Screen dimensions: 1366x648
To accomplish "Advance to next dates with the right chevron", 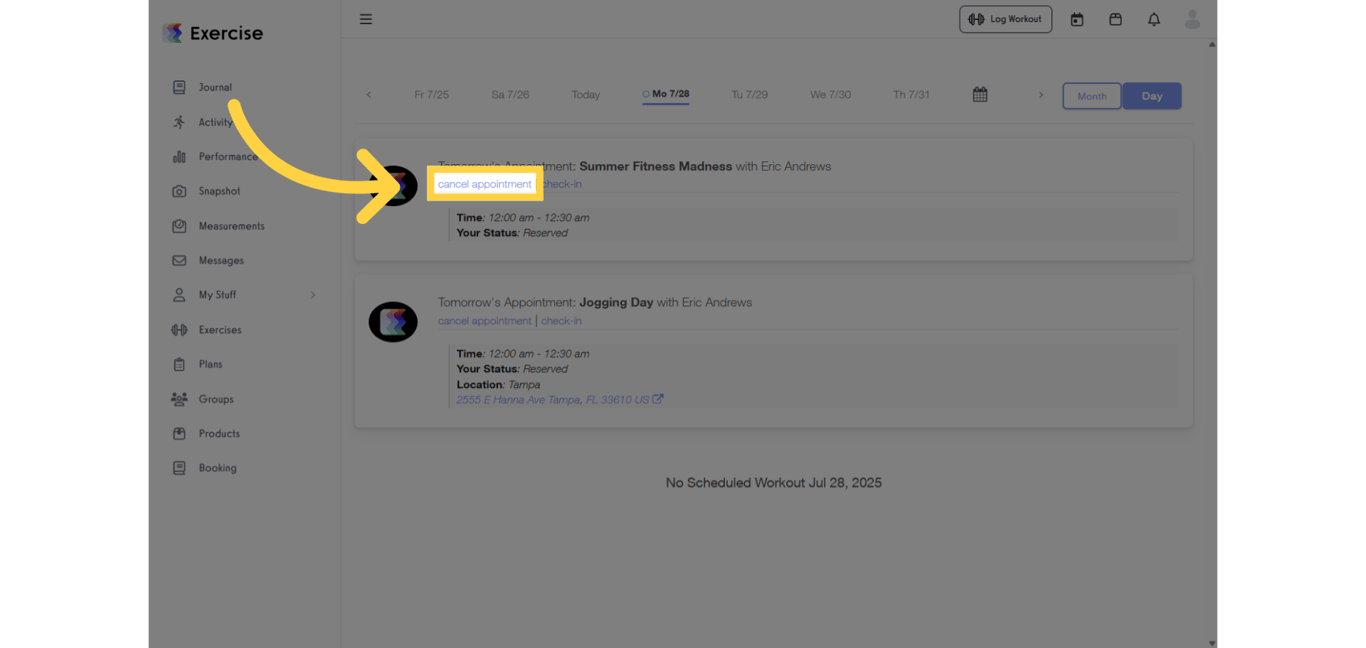I will tap(1040, 94).
